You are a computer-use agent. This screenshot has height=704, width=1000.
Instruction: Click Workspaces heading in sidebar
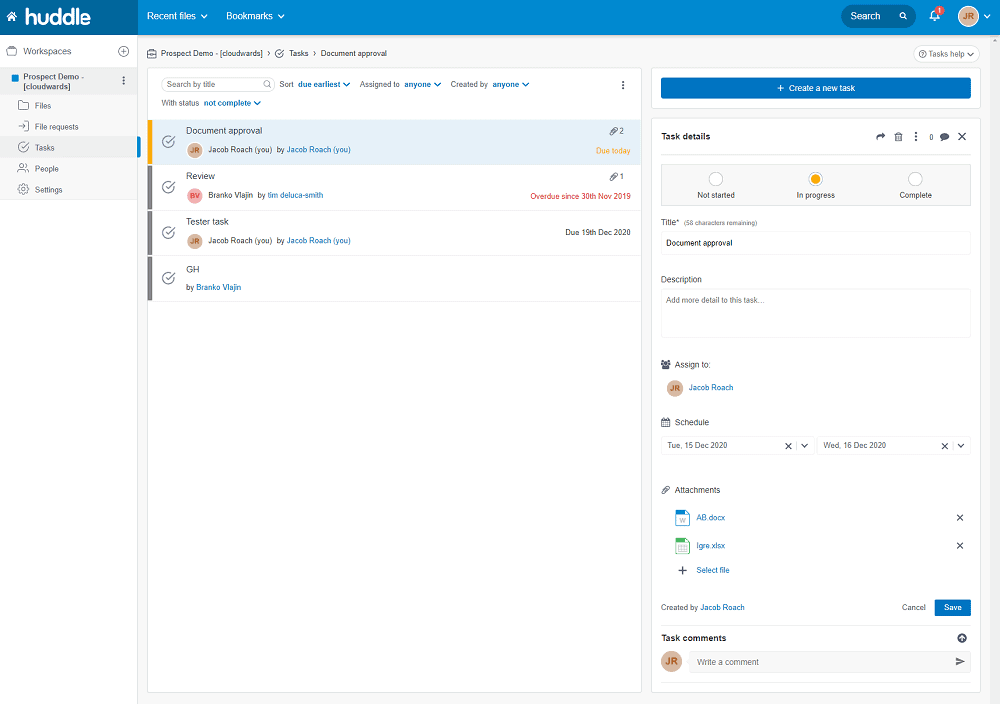point(47,51)
